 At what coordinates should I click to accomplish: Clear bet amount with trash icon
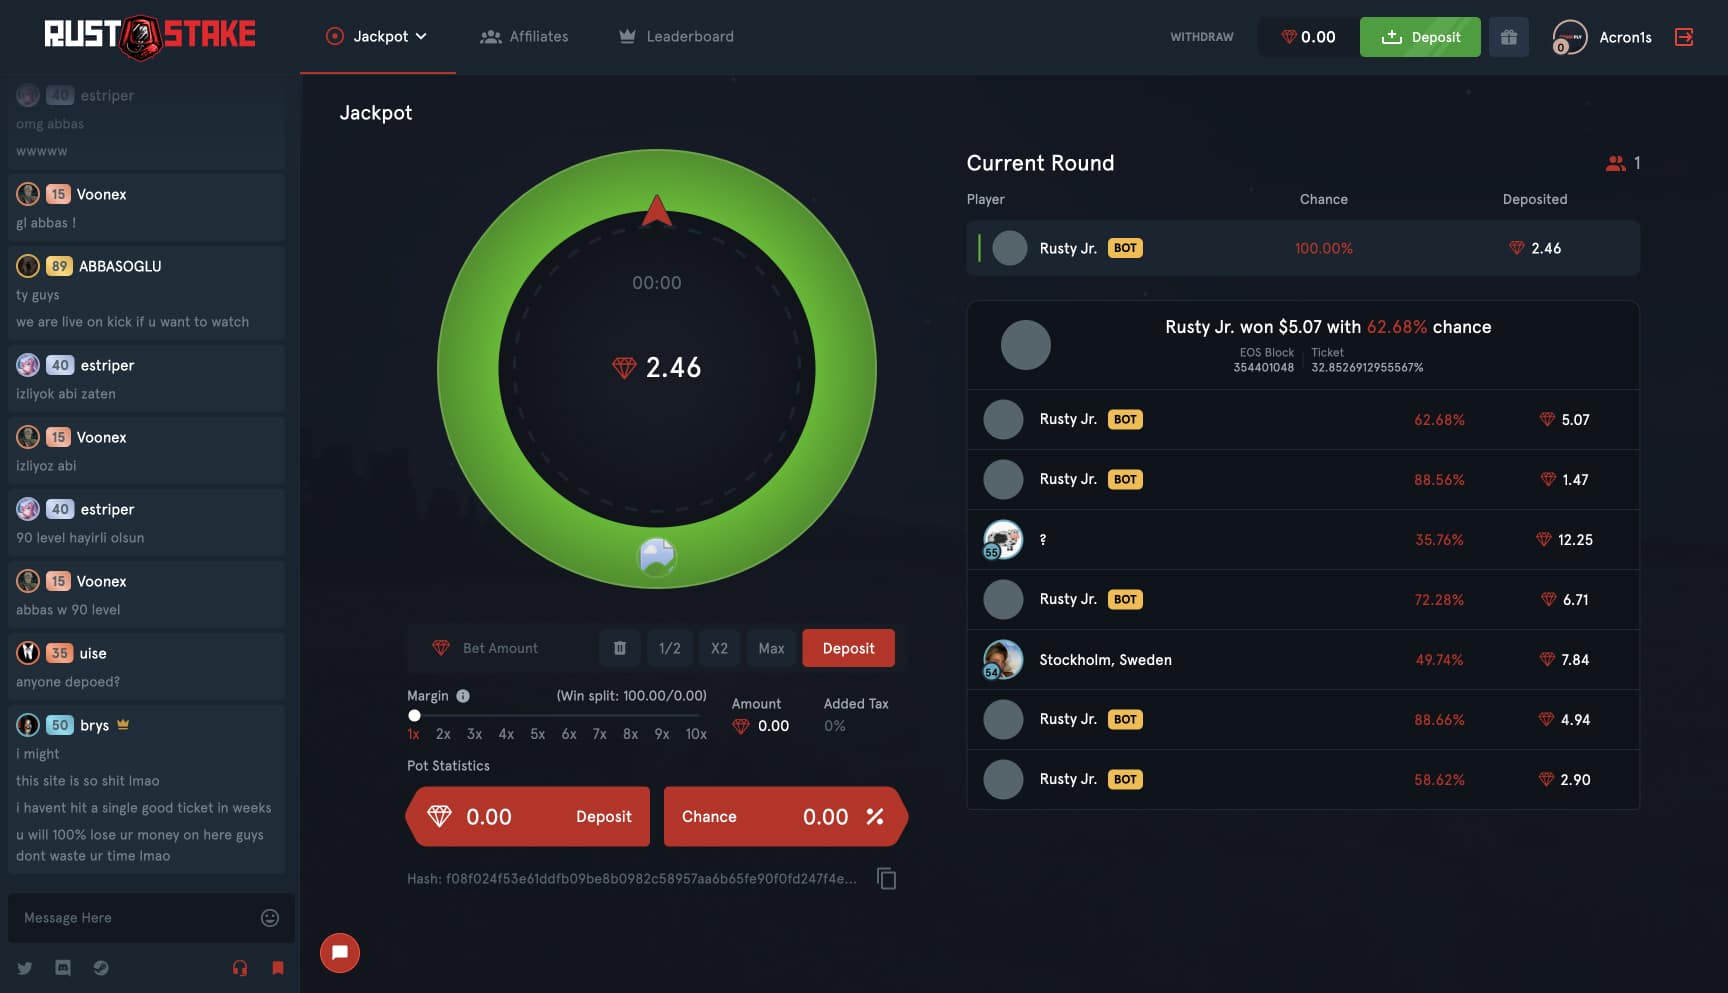(x=619, y=648)
